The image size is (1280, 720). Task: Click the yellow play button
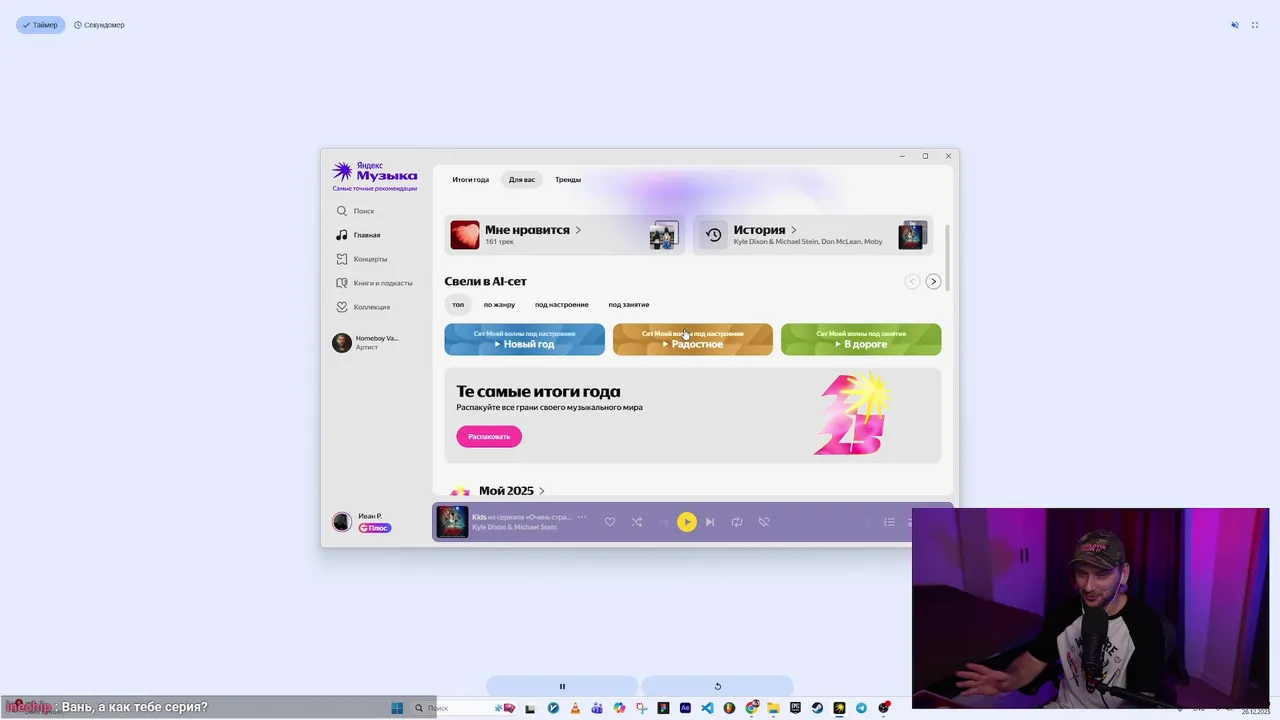click(x=686, y=522)
